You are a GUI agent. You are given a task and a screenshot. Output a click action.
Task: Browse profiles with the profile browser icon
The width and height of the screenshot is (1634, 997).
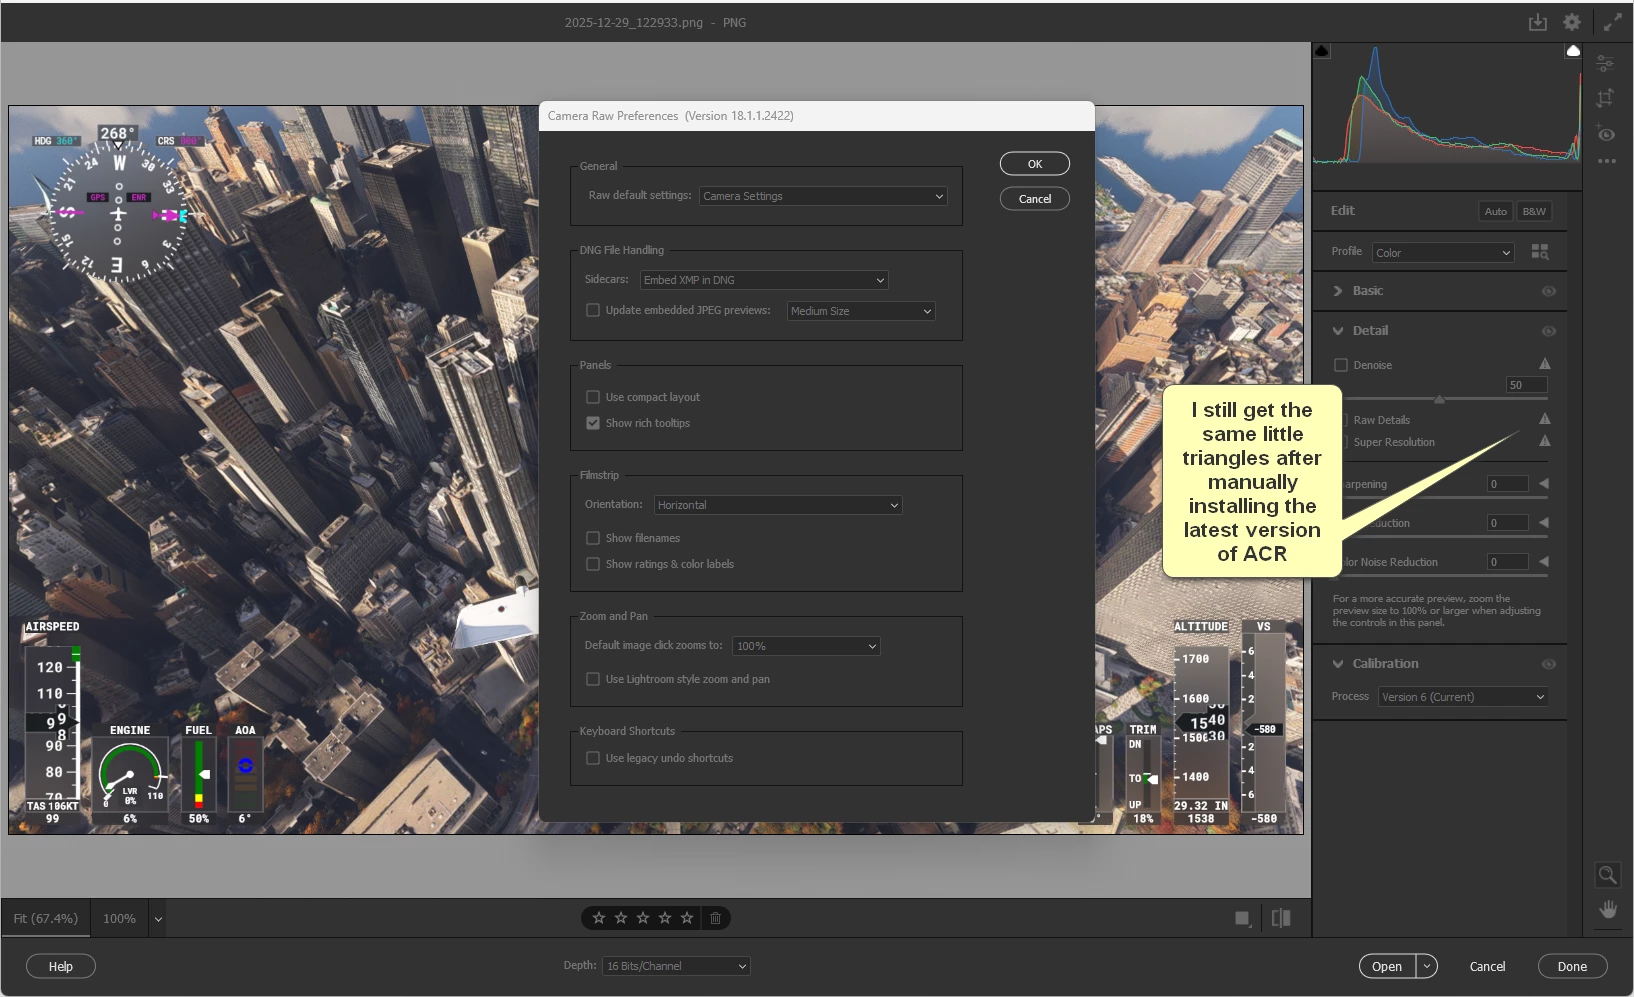tap(1540, 252)
